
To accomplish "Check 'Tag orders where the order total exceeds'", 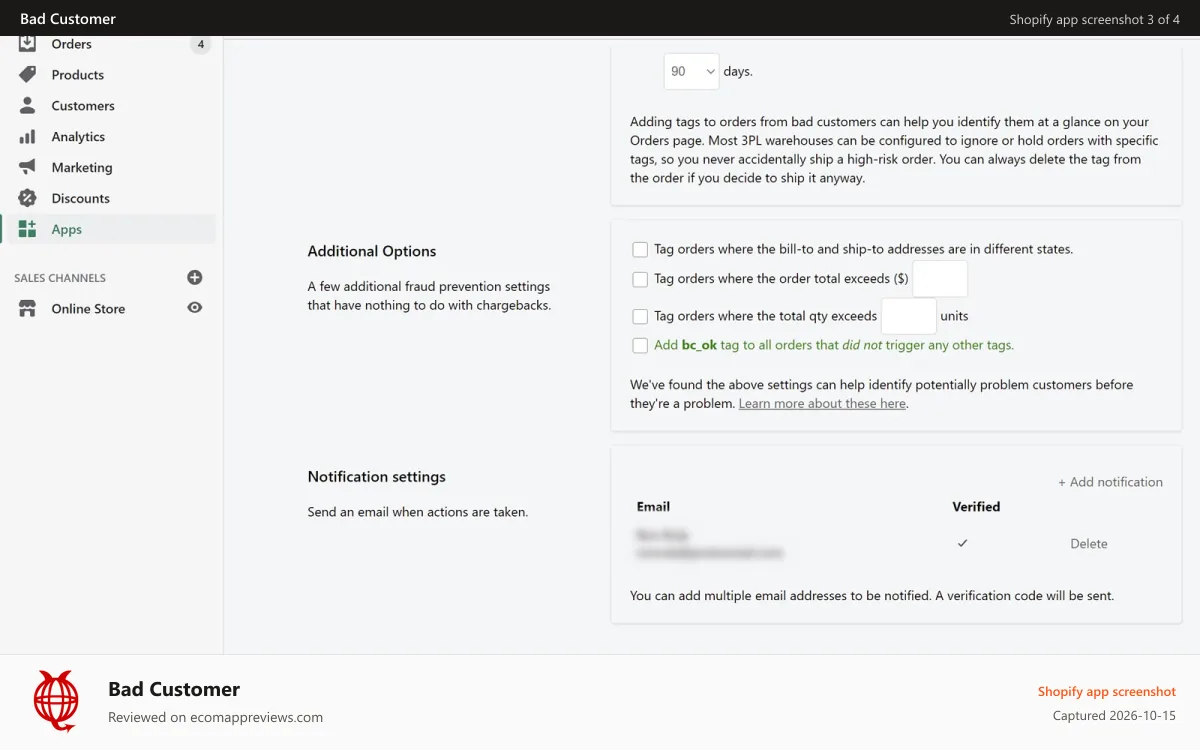I will coord(640,280).
